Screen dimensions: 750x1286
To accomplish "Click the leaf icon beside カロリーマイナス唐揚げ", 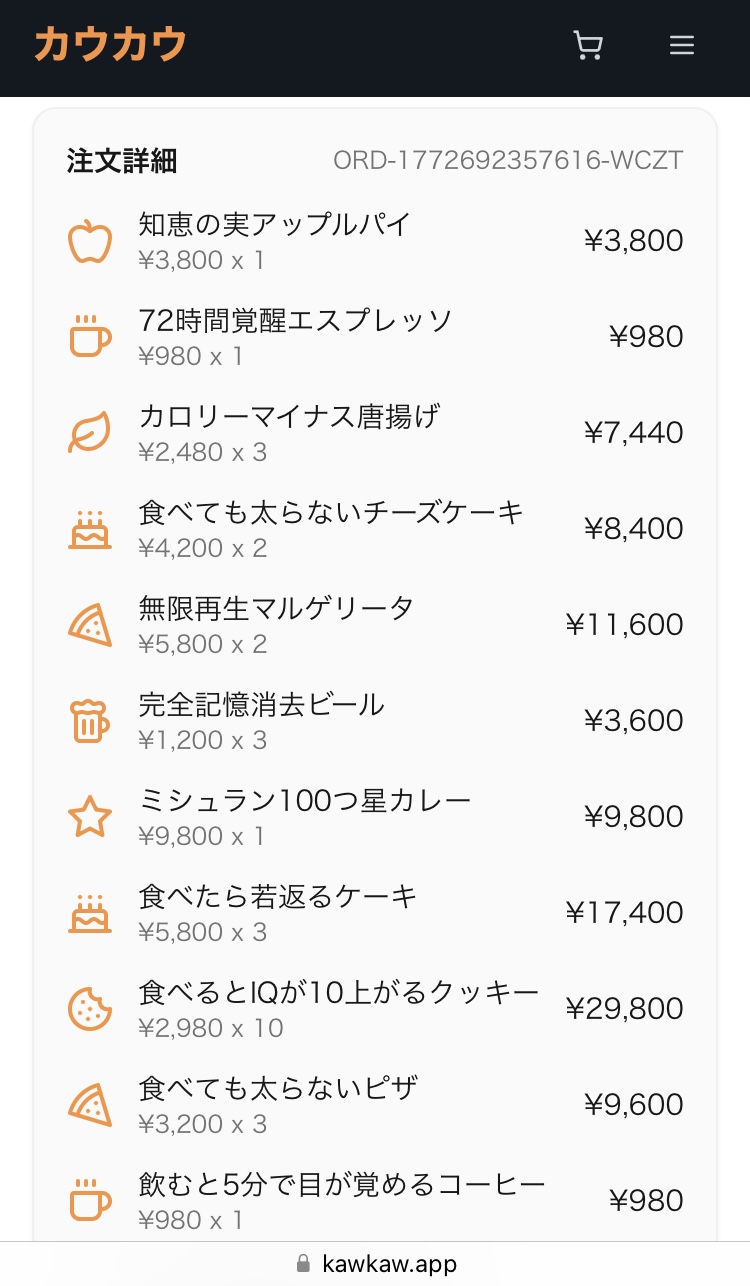I will click(x=90, y=433).
